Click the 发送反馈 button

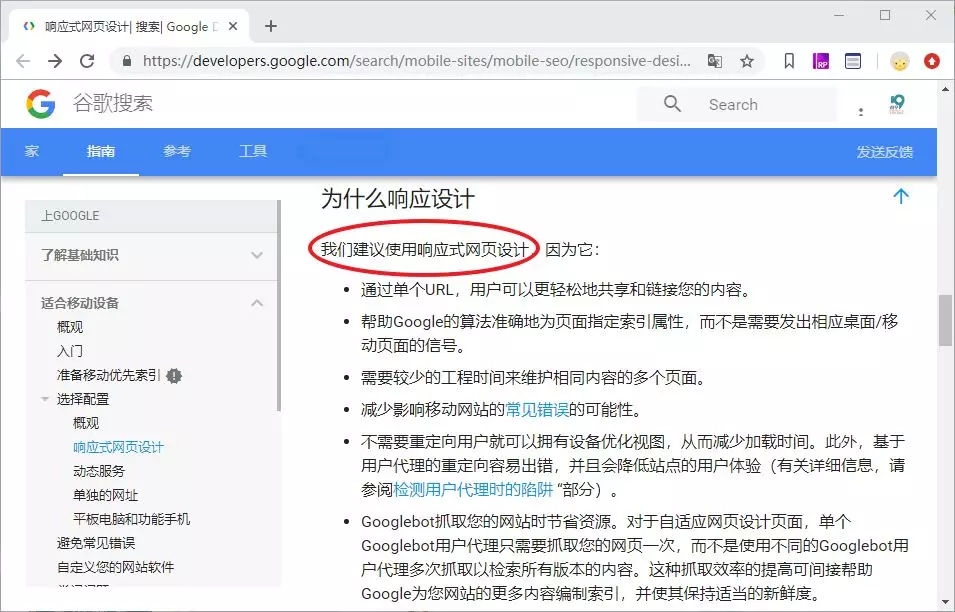pyautogui.click(x=884, y=152)
